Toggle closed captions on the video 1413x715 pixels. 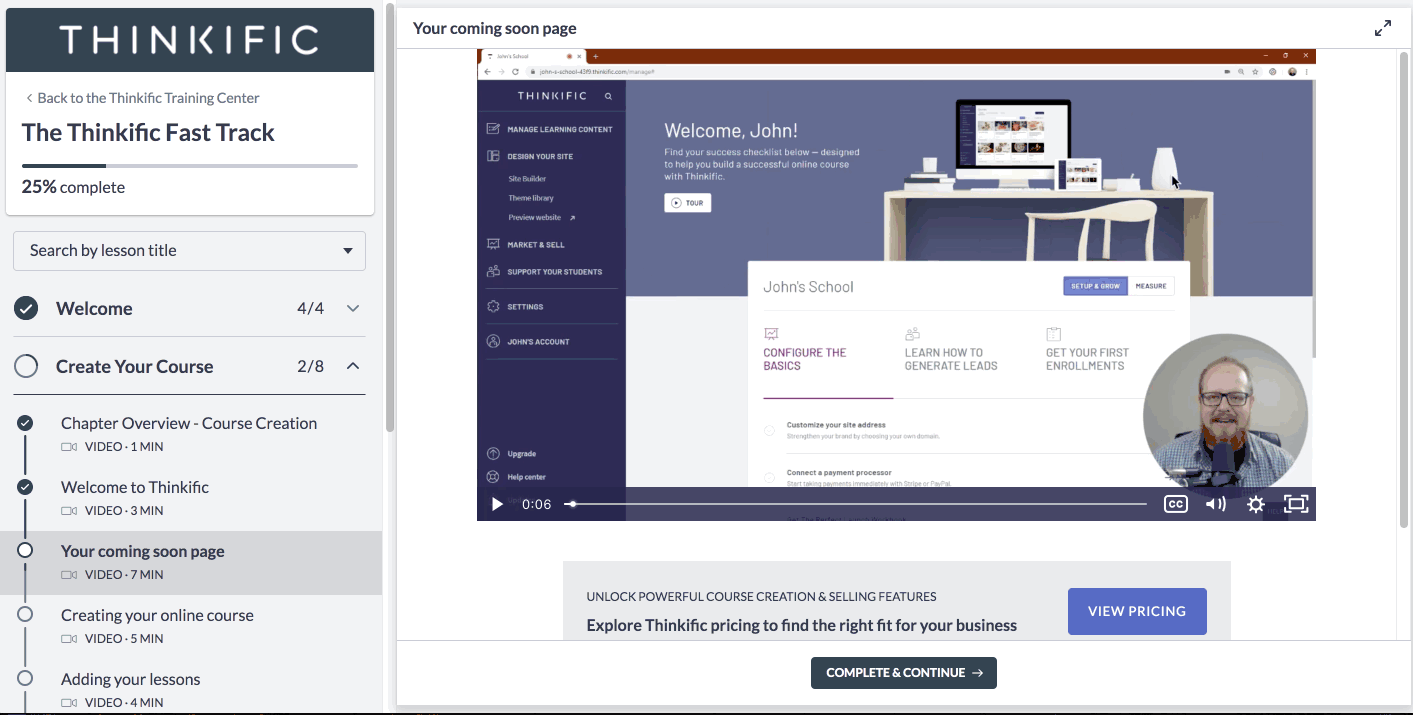point(1176,504)
